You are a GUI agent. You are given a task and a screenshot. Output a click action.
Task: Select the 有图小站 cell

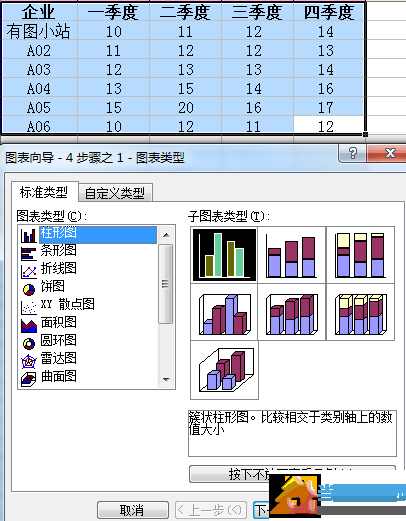39,31
